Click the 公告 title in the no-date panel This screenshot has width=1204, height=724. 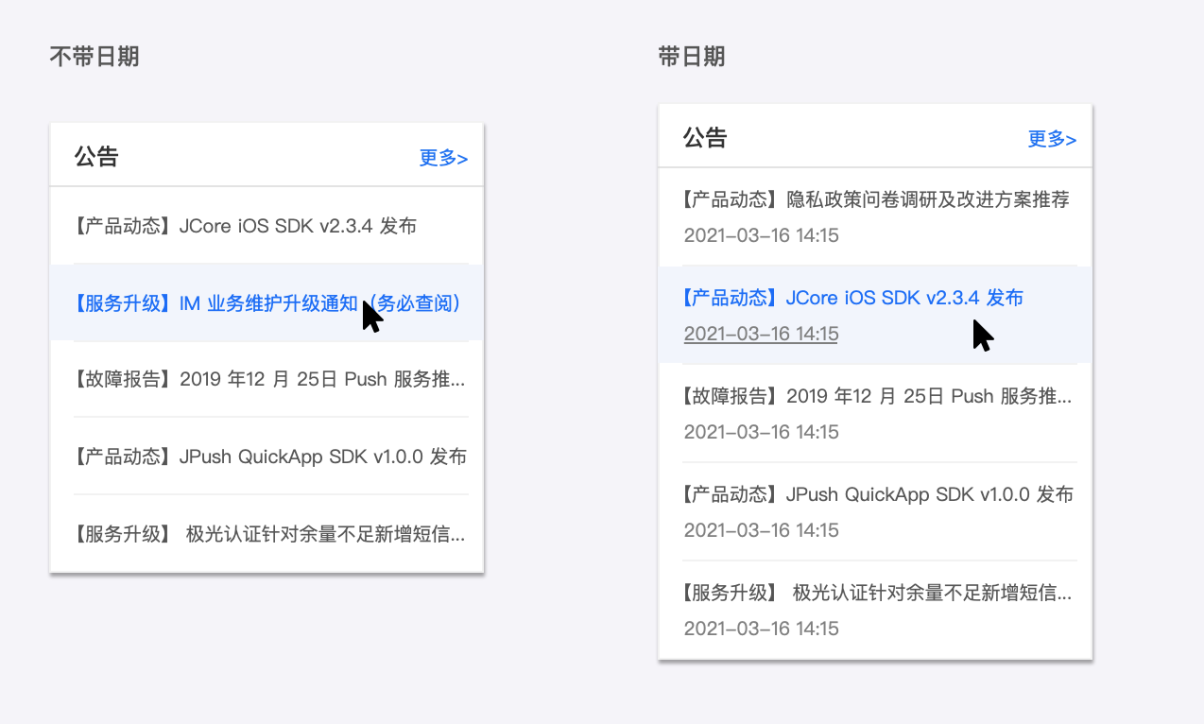click(x=96, y=157)
